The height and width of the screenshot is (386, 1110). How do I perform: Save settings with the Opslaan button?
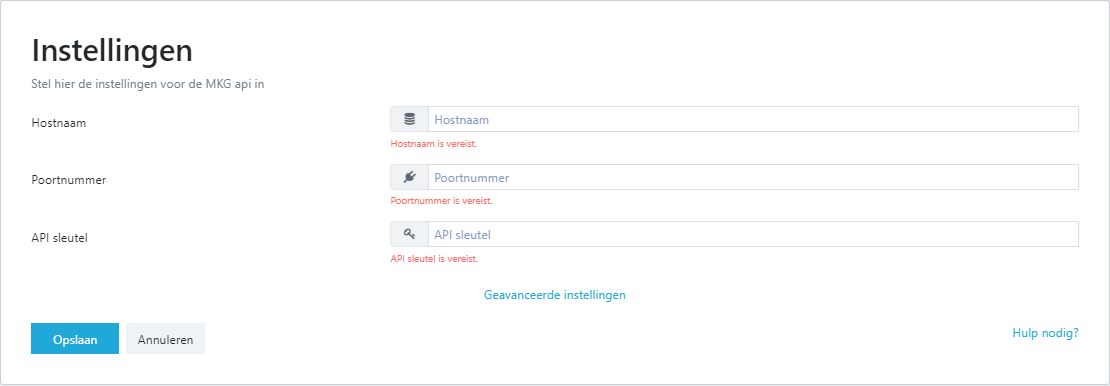75,339
